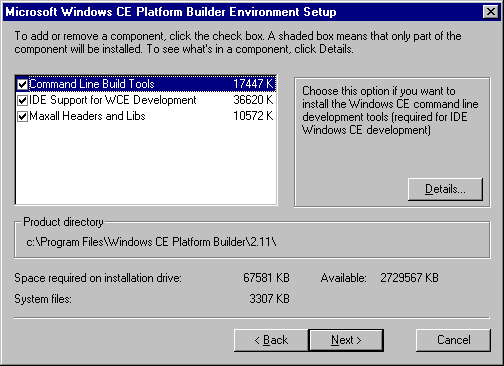Continue setup with the Next button
504x366 pixels.
[x=346, y=340]
